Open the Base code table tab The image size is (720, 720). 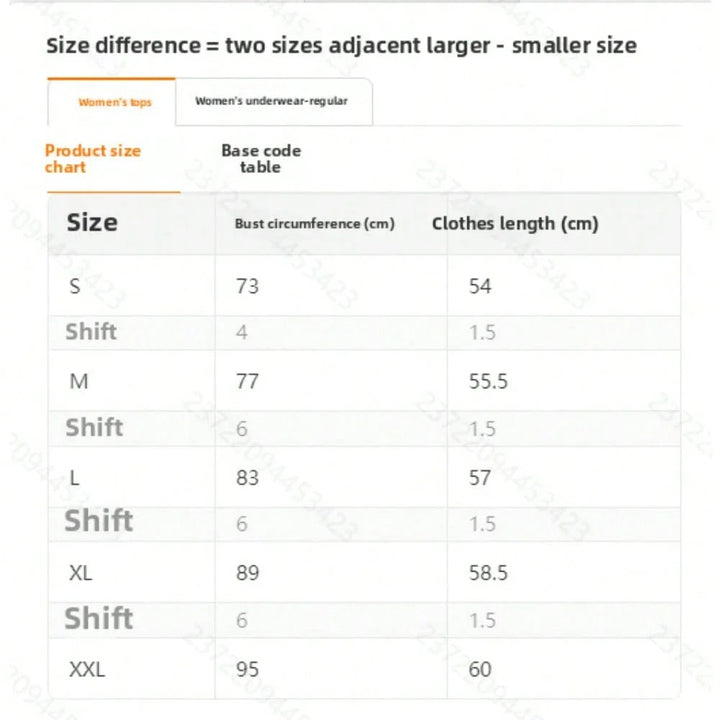(x=261, y=159)
